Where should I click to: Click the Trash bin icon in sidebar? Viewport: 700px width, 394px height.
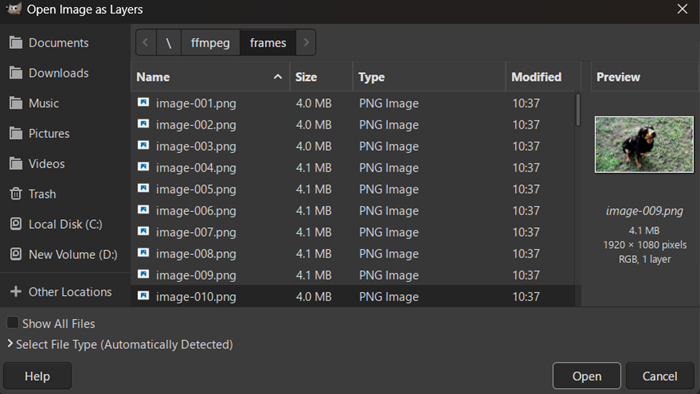[16, 194]
